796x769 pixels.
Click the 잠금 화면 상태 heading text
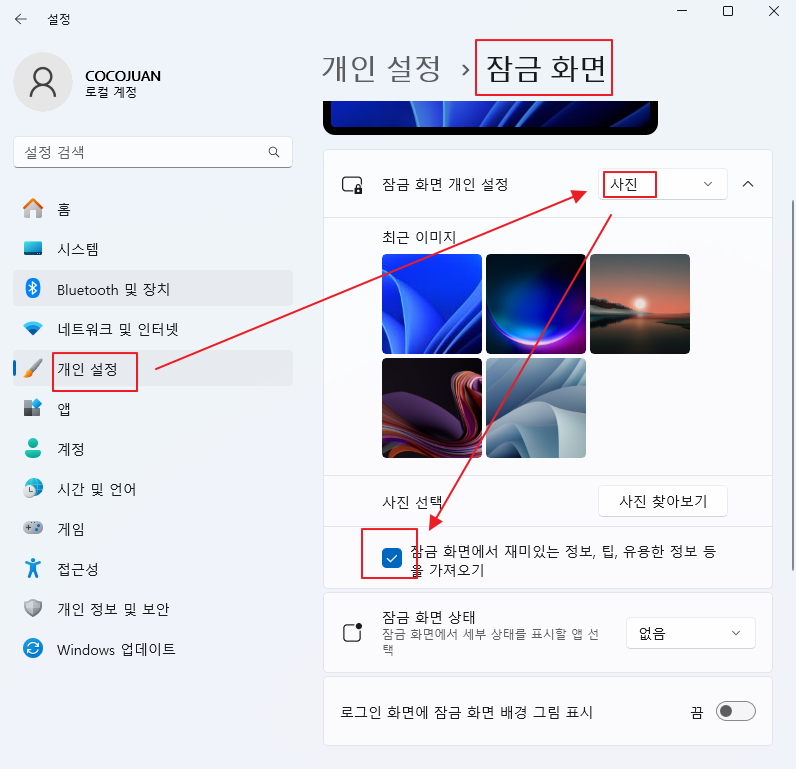click(x=428, y=617)
